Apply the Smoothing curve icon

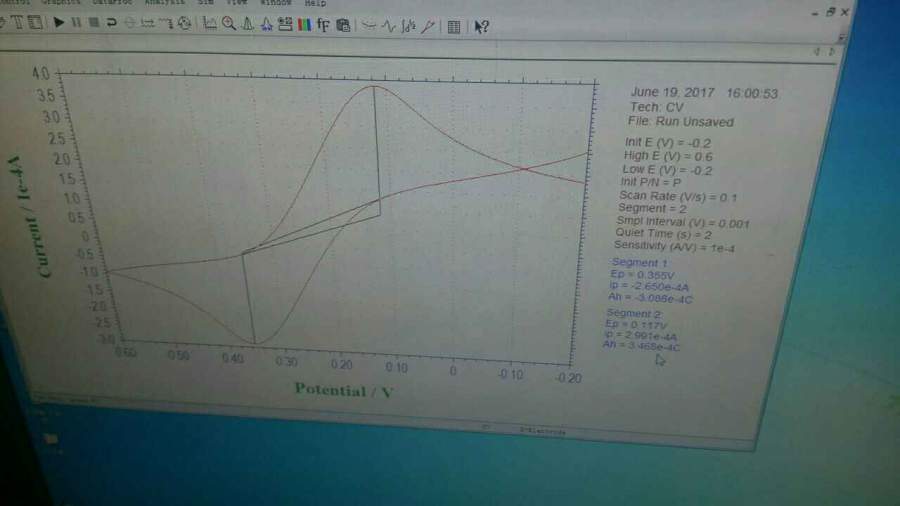click(369, 26)
